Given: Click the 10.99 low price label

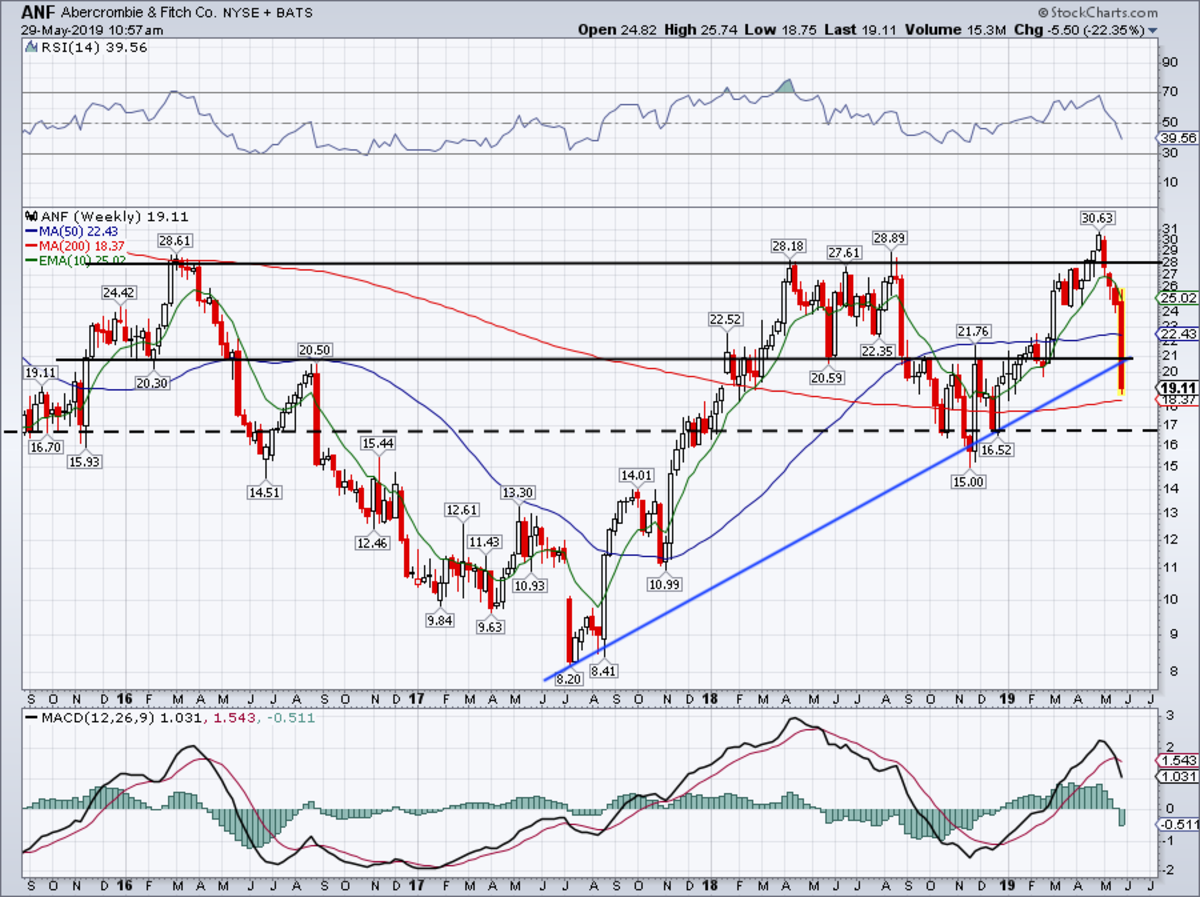Looking at the screenshot, I should click(x=664, y=584).
